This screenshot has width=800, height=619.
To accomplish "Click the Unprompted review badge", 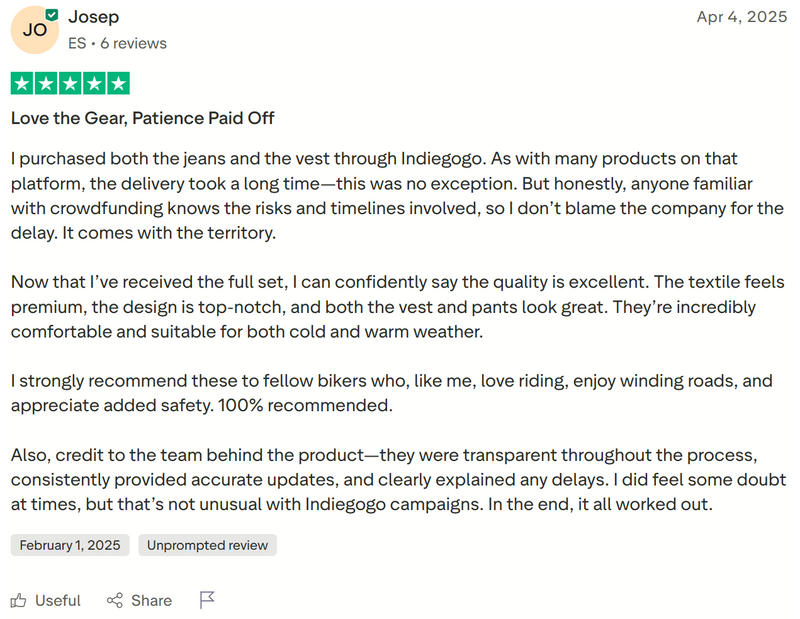I will pos(207,545).
